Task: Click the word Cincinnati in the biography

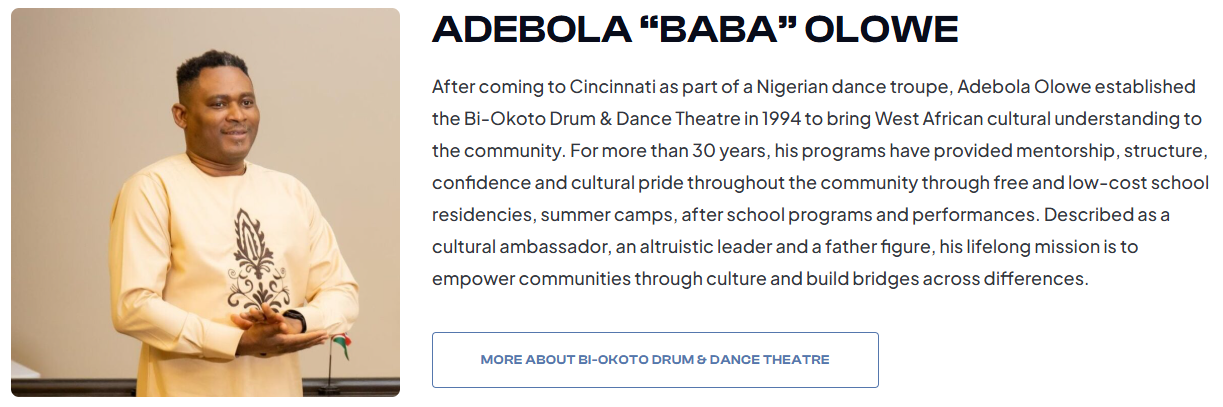Action: click(x=611, y=86)
